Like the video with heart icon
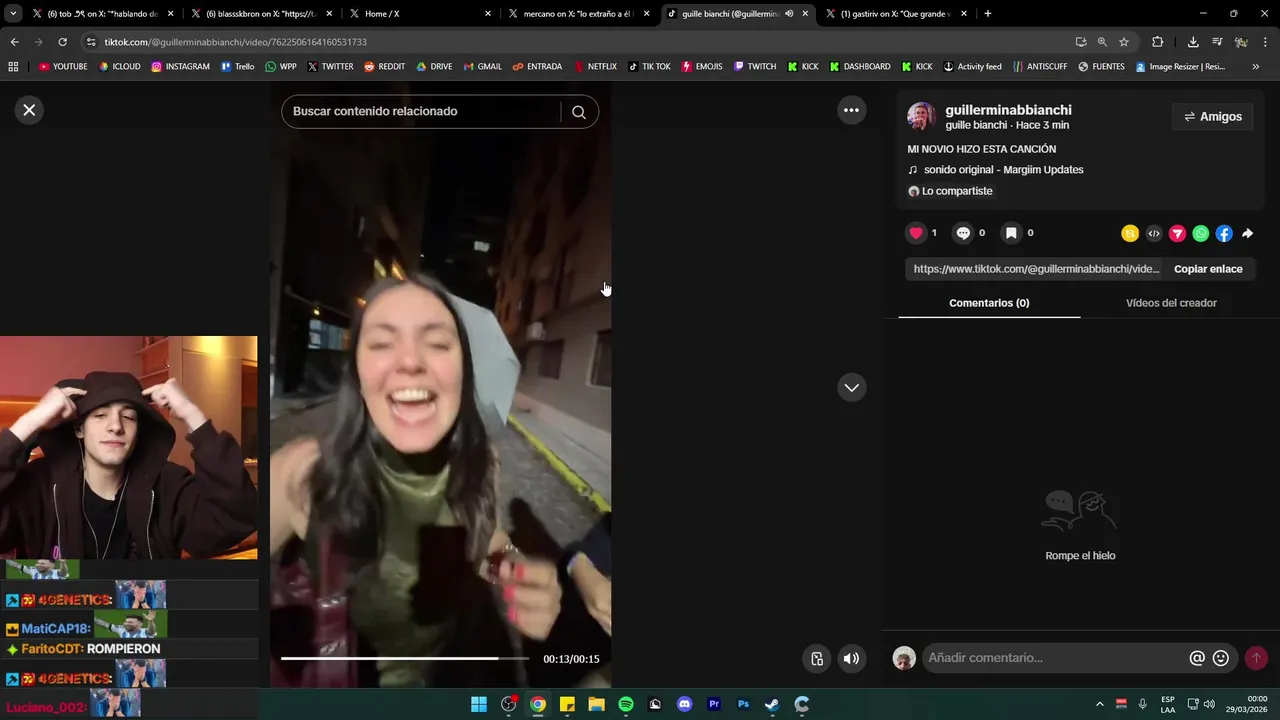 (916, 233)
